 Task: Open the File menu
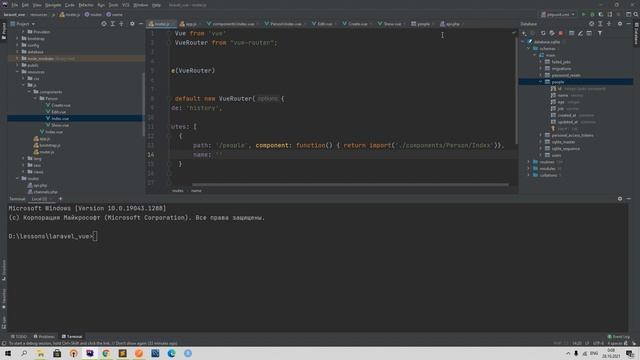click(15, 5)
